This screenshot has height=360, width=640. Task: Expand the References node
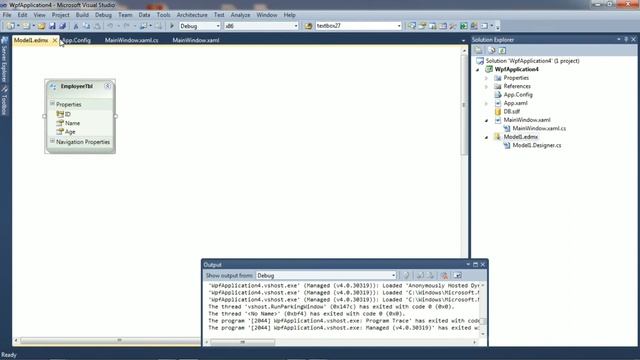point(486,87)
